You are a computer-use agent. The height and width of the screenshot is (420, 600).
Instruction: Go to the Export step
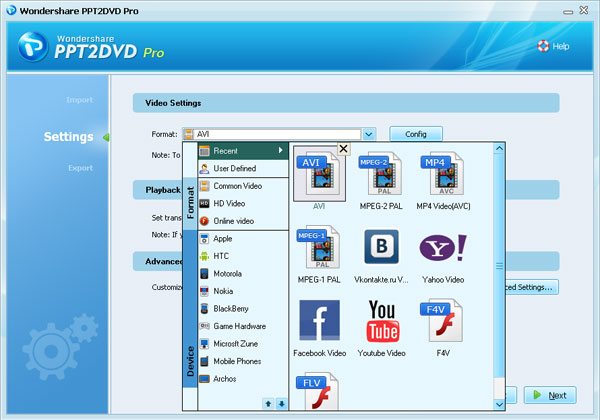[x=80, y=168]
